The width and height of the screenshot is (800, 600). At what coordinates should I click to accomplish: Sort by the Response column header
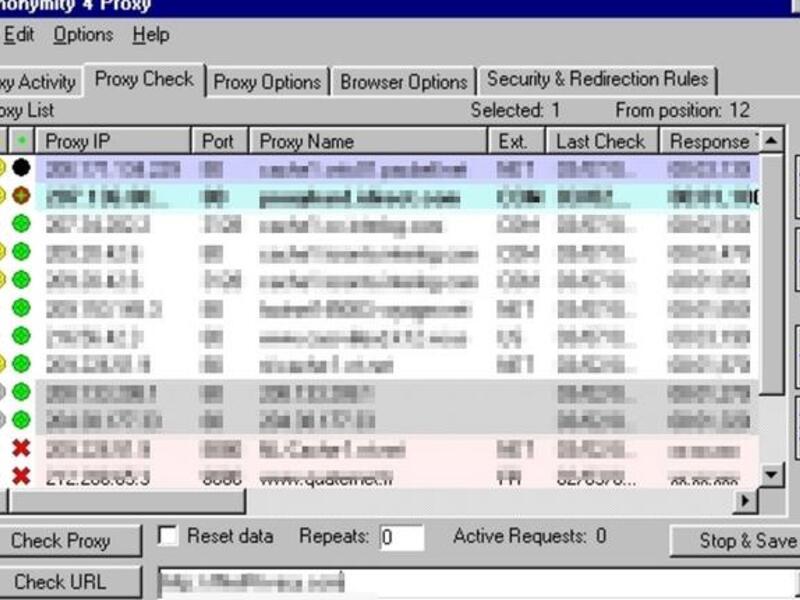click(709, 141)
